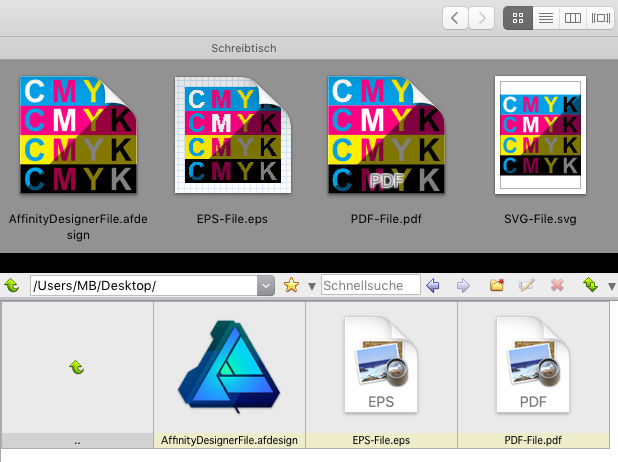Click PDF-File.pdf label in lower pane

pyautogui.click(x=533, y=440)
